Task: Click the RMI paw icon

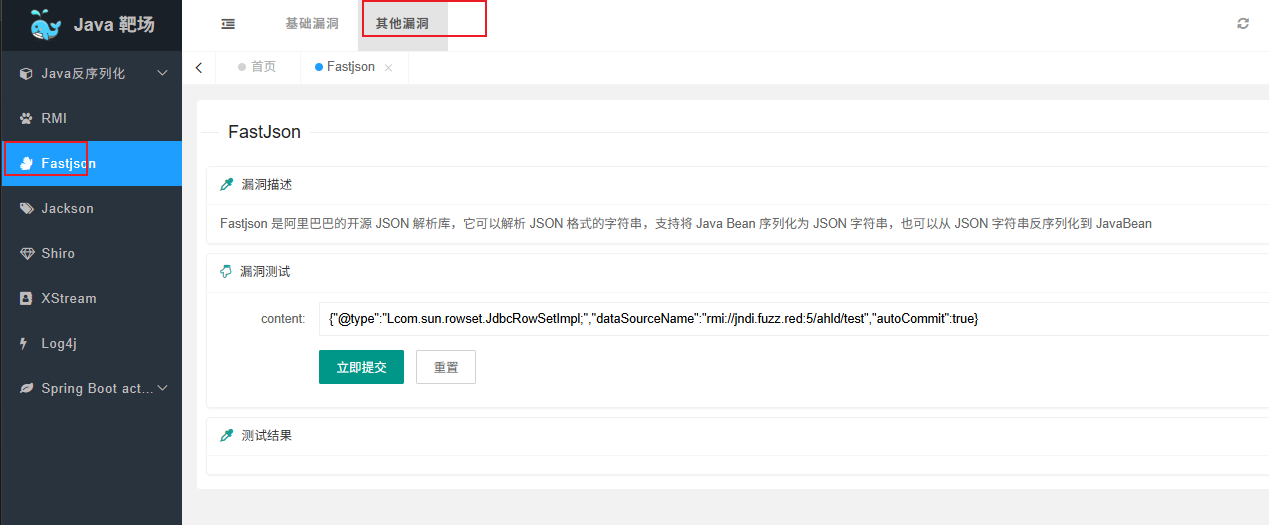Action: [x=27, y=118]
